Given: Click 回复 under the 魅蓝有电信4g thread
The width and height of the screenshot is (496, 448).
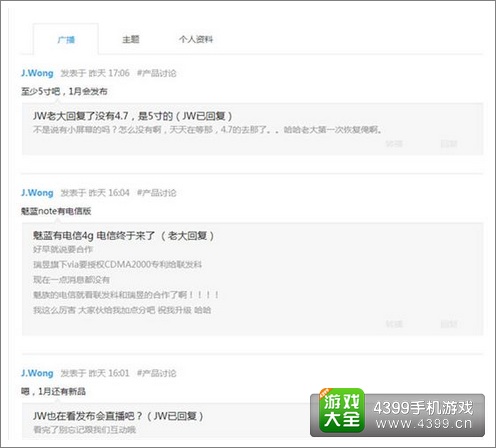Looking at the screenshot, I should click(449, 324).
